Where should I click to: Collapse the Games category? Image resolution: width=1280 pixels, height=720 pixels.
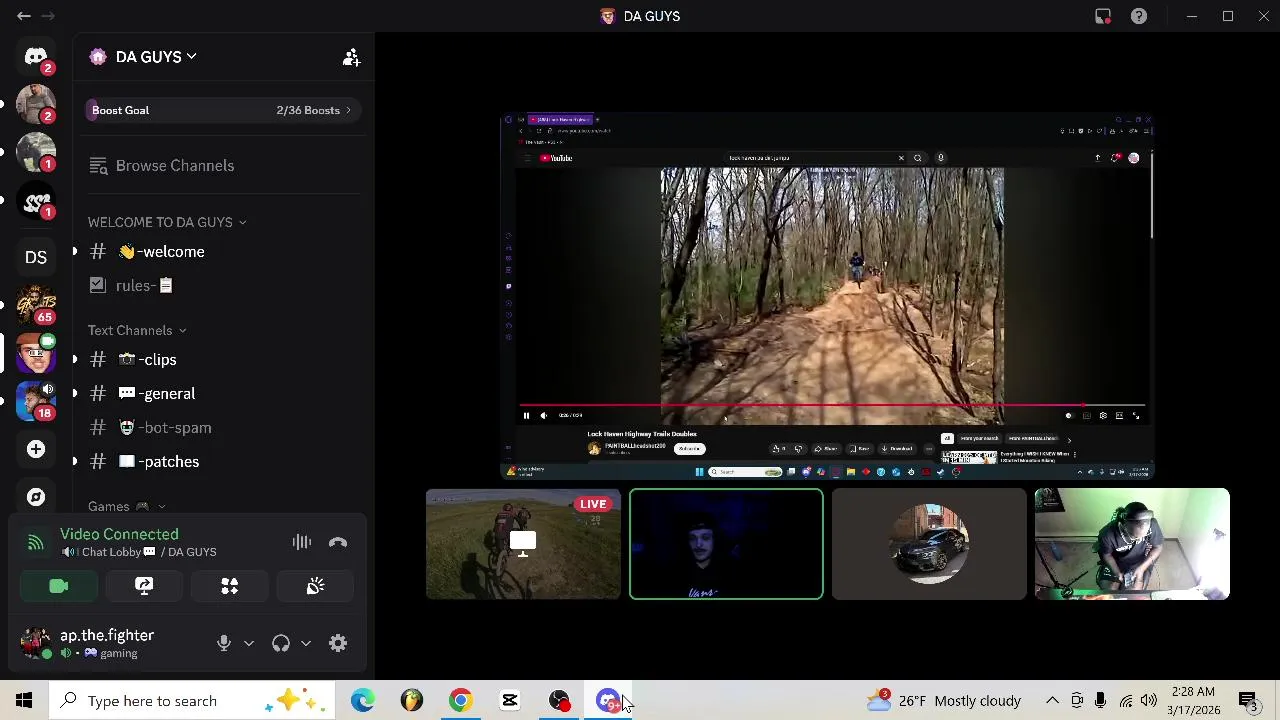click(127, 507)
